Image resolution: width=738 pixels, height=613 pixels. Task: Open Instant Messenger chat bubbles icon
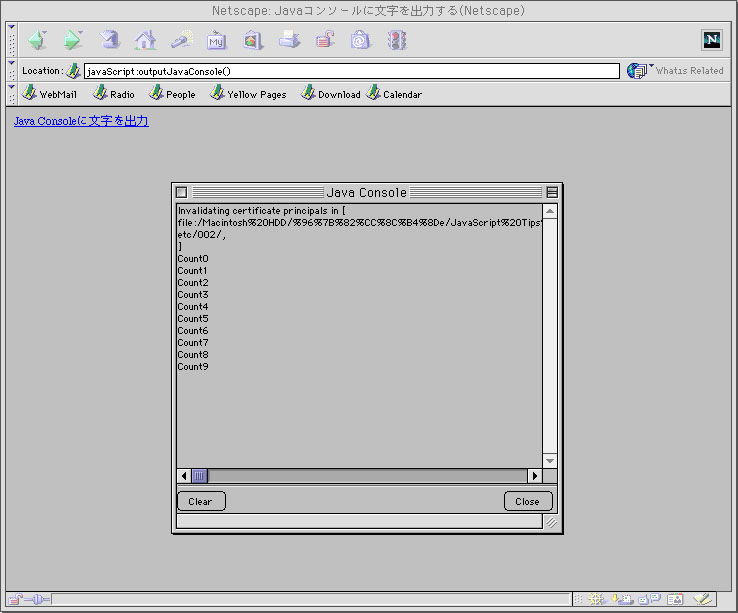[650, 599]
